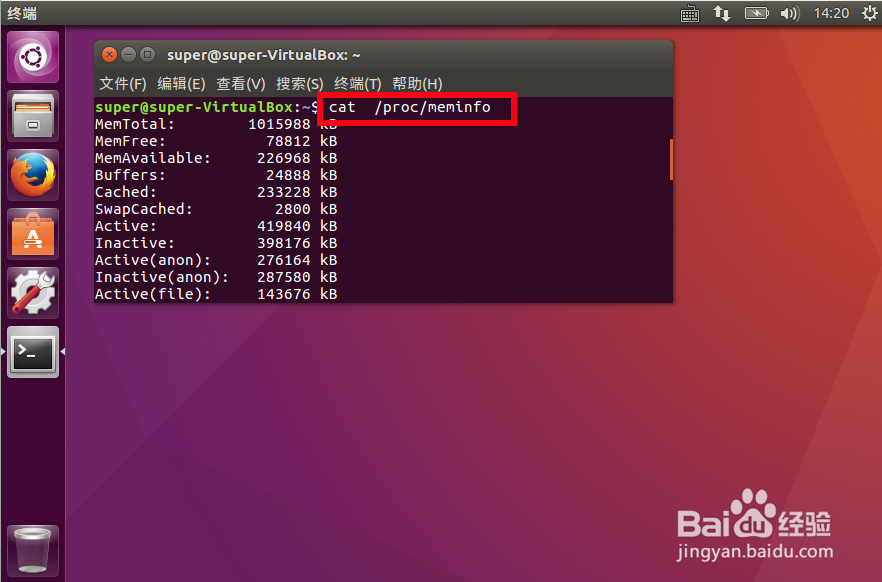
Task: Click the Active: 419840 kB line
Action: [216, 226]
